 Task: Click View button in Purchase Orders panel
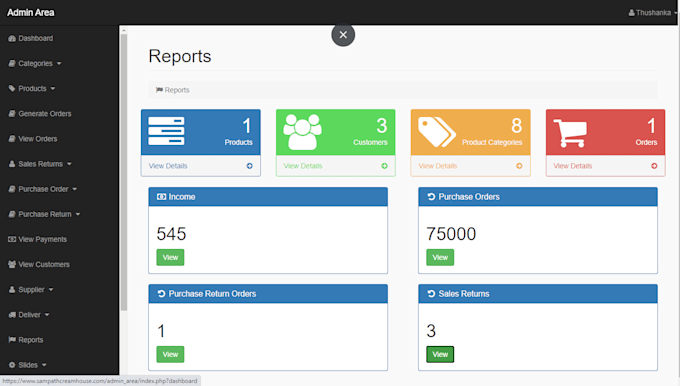pos(440,258)
